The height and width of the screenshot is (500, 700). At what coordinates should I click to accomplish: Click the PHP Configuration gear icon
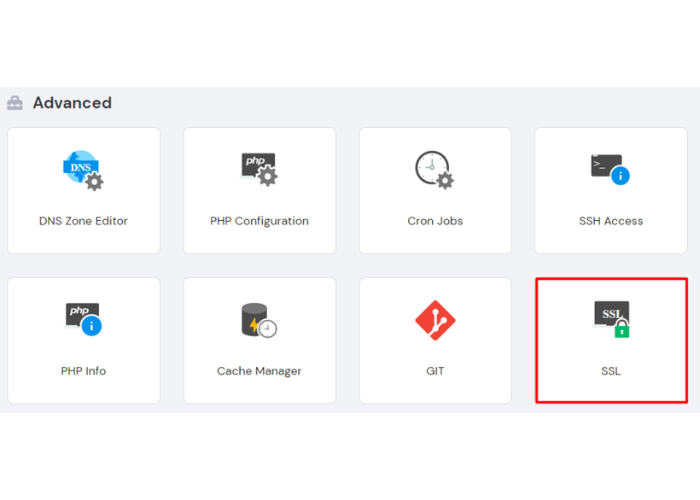pos(259,169)
